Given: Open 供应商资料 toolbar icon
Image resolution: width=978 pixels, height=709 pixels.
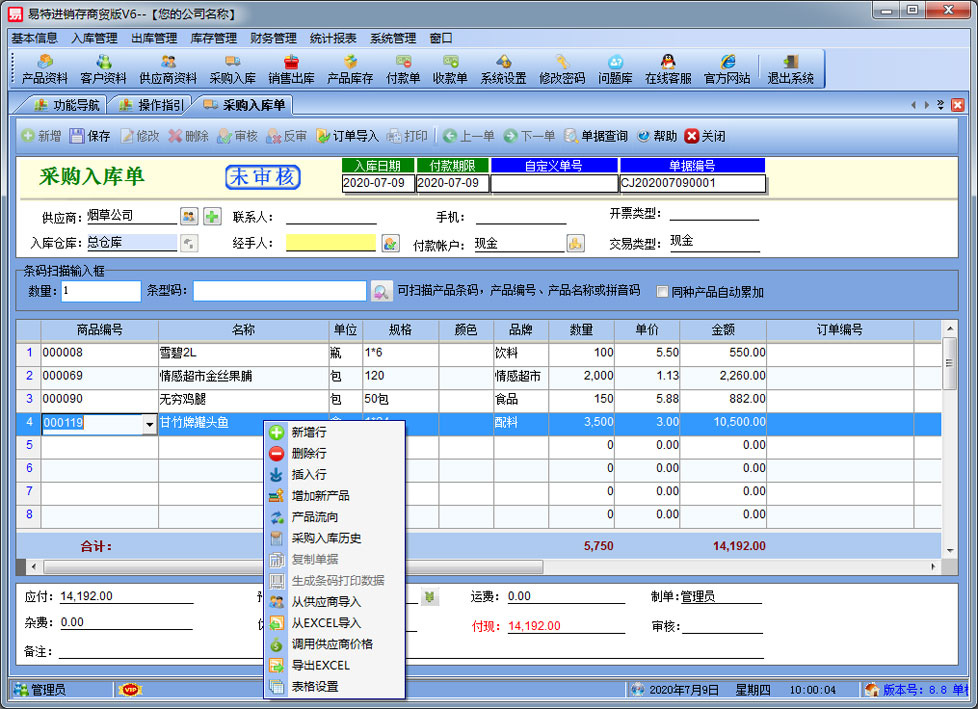Looking at the screenshot, I should click(x=168, y=69).
